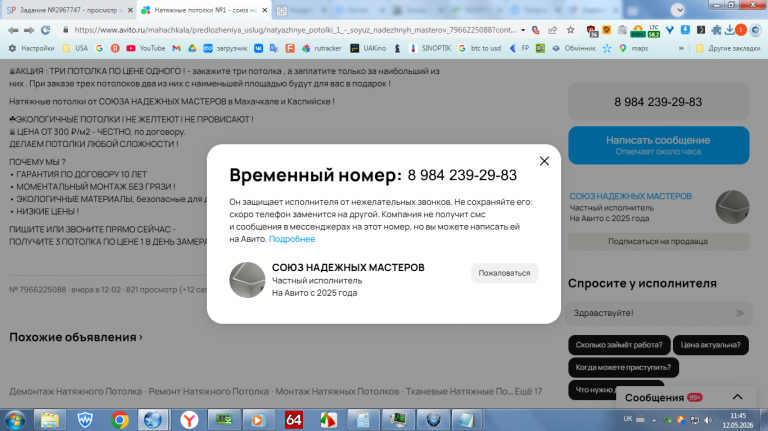Open the VK bookmark icon
Image resolution: width=768 pixels, height=431 pixels.
pyautogui.click(x=258, y=48)
